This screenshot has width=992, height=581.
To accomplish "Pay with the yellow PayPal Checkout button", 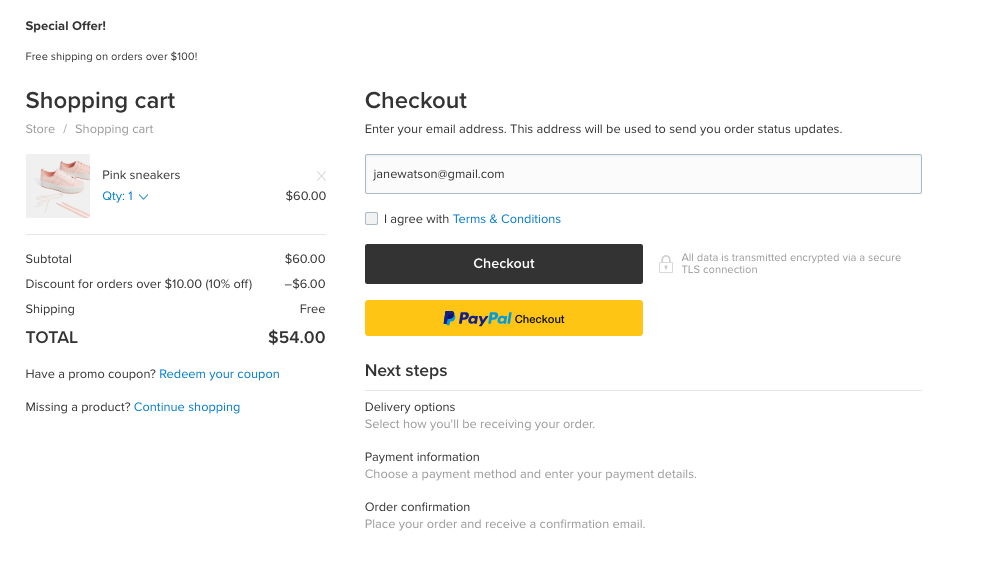I will pos(503,318).
